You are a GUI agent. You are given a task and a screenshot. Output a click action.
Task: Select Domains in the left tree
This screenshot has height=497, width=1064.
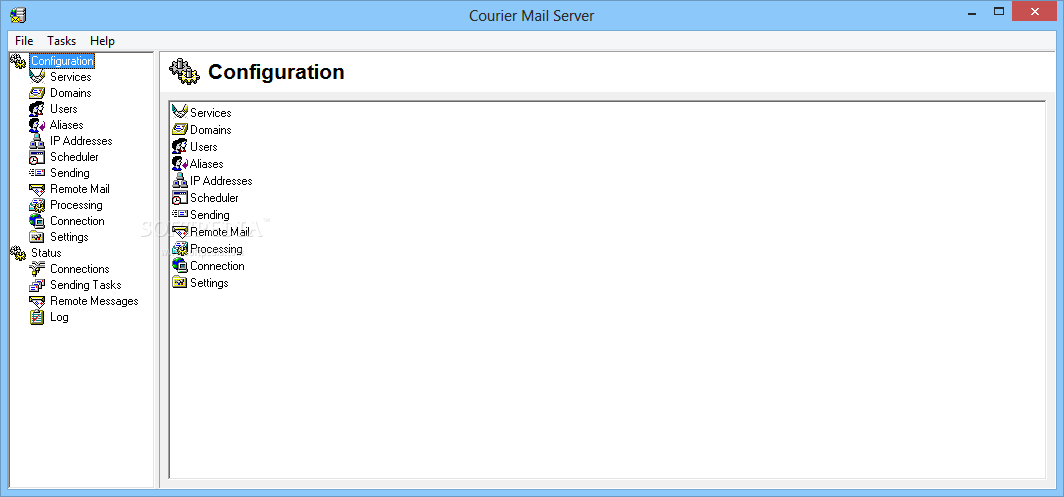coord(71,93)
